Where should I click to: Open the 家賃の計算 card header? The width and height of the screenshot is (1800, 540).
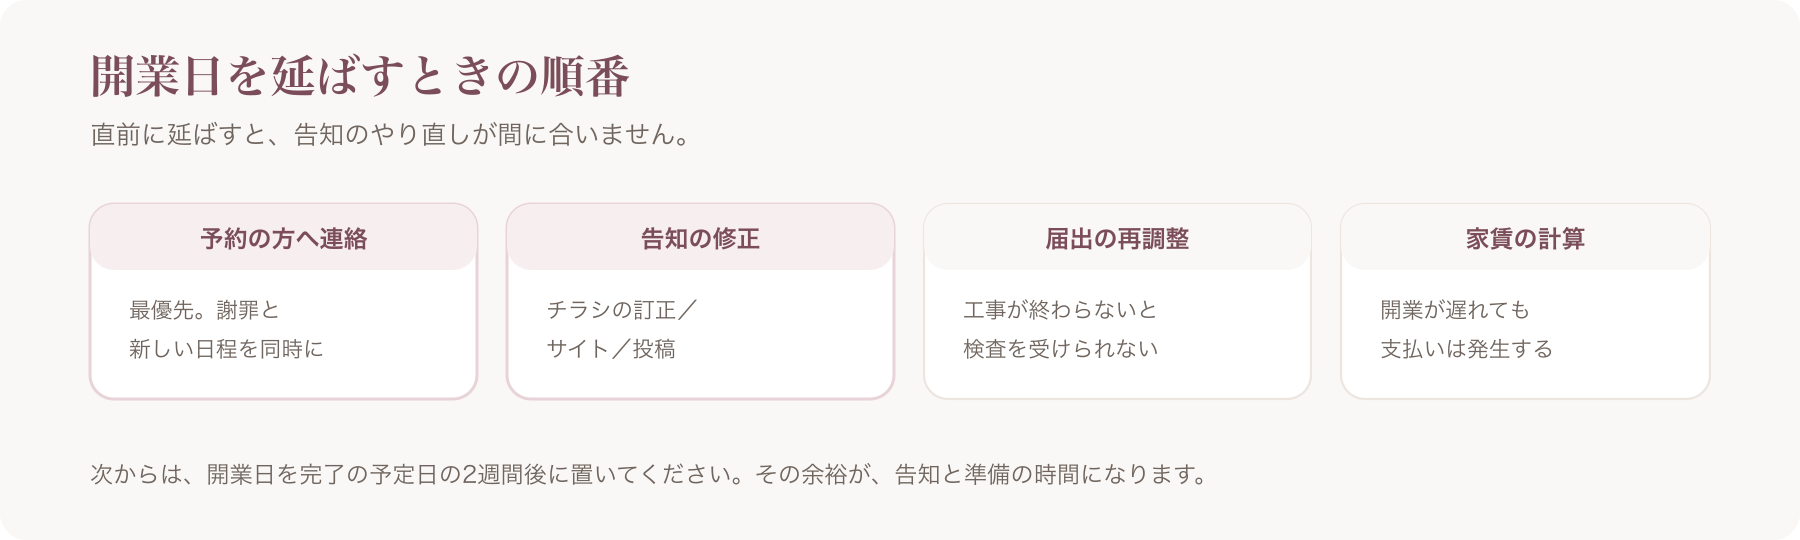click(x=1525, y=238)
